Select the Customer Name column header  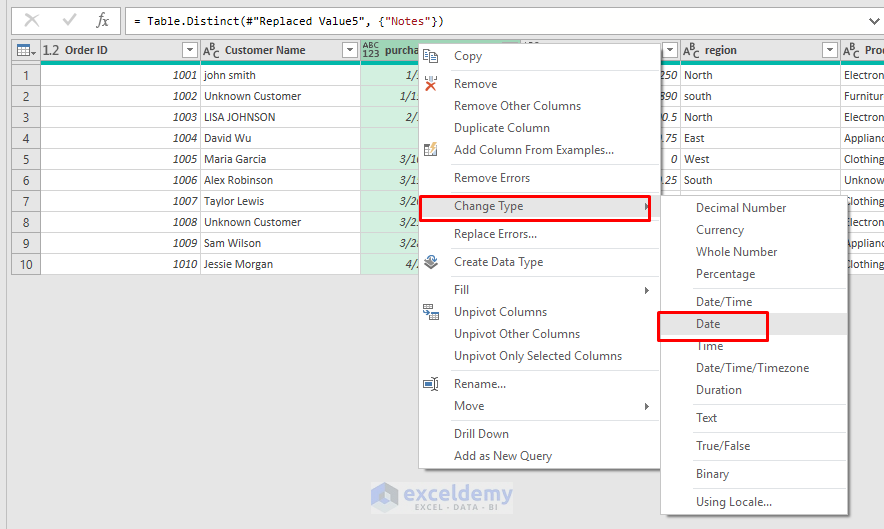280,50
